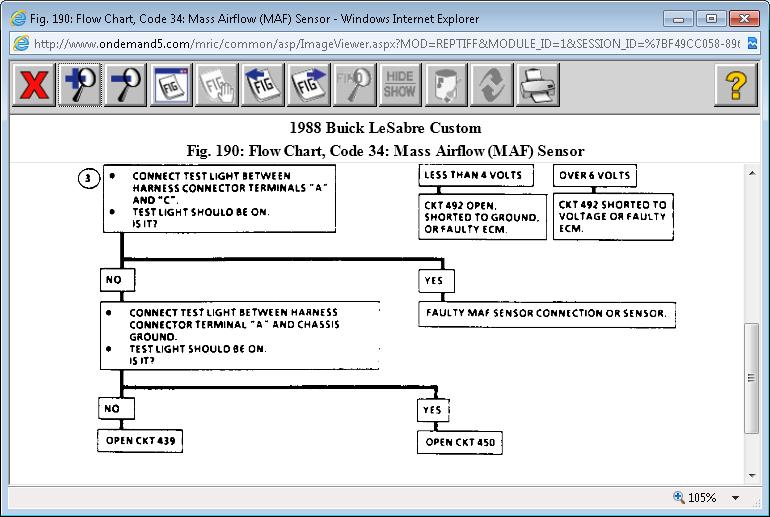Go to previous figure with left arrow FIG
Image resolution: width=770 pixels, height=517 pixels.
263,84
